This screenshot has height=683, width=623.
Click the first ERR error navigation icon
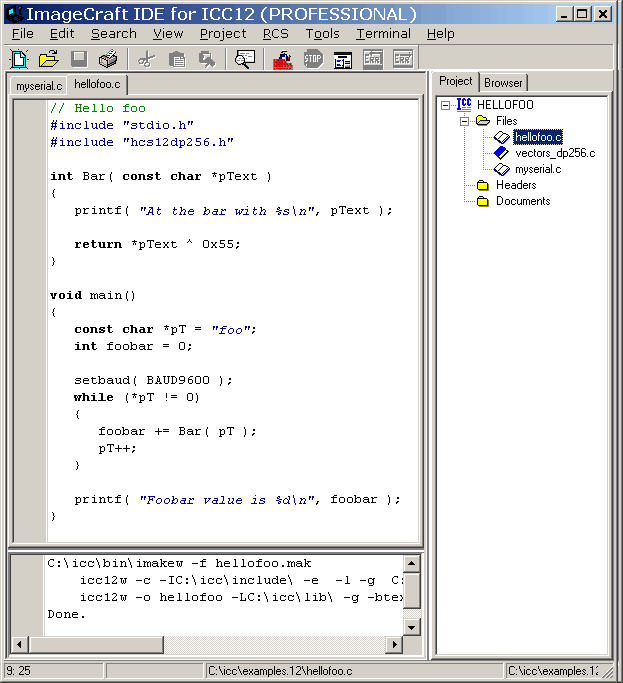(x=373, y=59)
